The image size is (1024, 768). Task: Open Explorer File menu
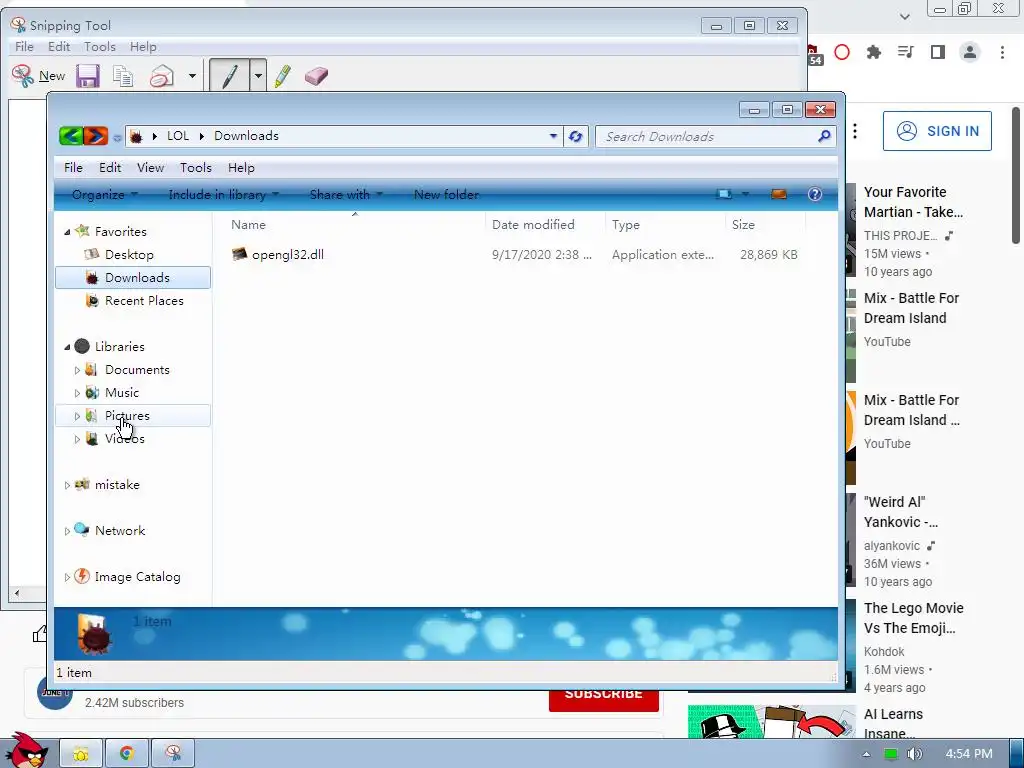73,168
